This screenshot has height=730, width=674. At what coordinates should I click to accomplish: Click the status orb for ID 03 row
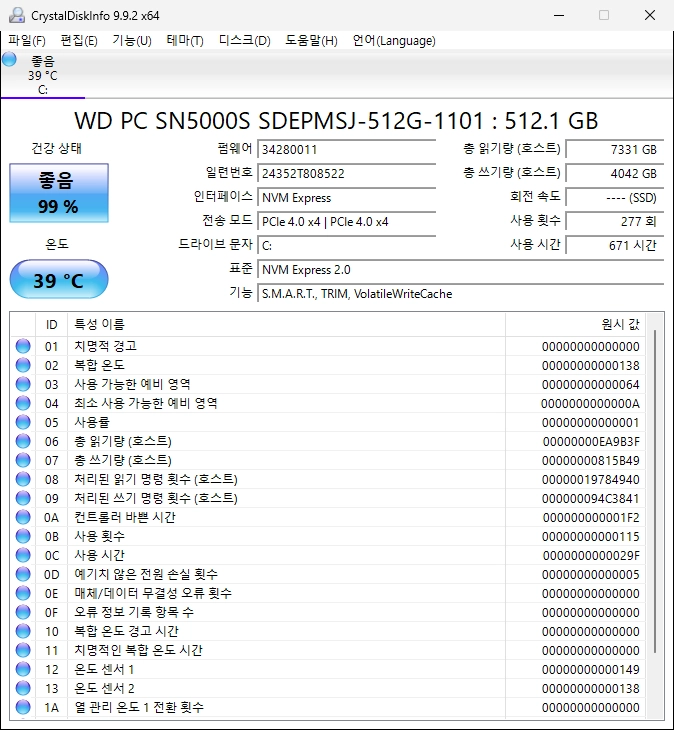pos(23,385)
